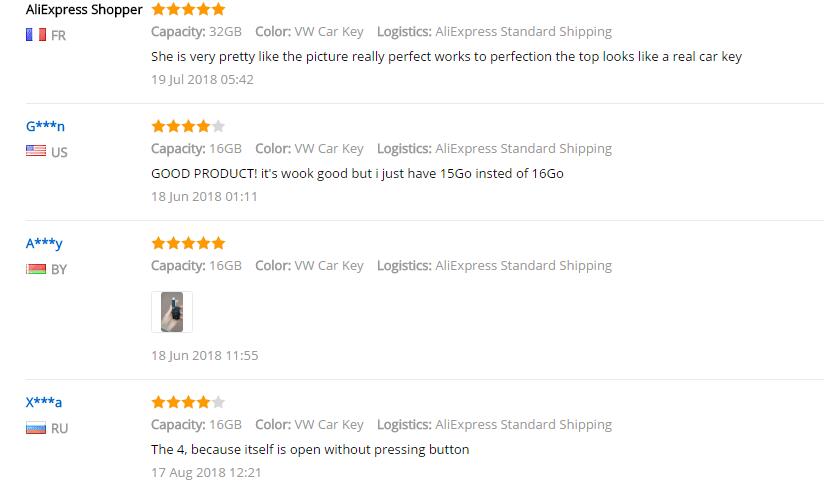The width and height of the screenshot is (824, 496).
Task: Open the car key photo thumbnail in A***y's review
Action: click(172, 312)
